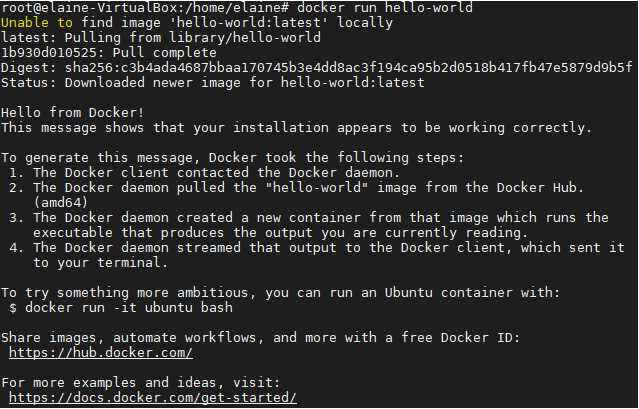Click the 'Share images, automate workflows' line
This screenshot has width=639, height=409.
[x=261, y=337]
